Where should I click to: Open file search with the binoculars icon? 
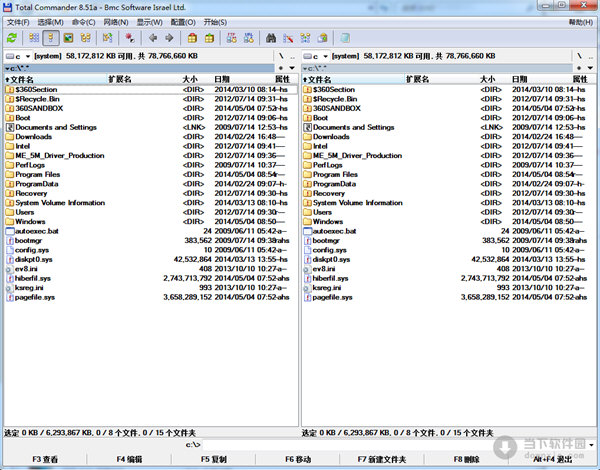click(271, 37)
